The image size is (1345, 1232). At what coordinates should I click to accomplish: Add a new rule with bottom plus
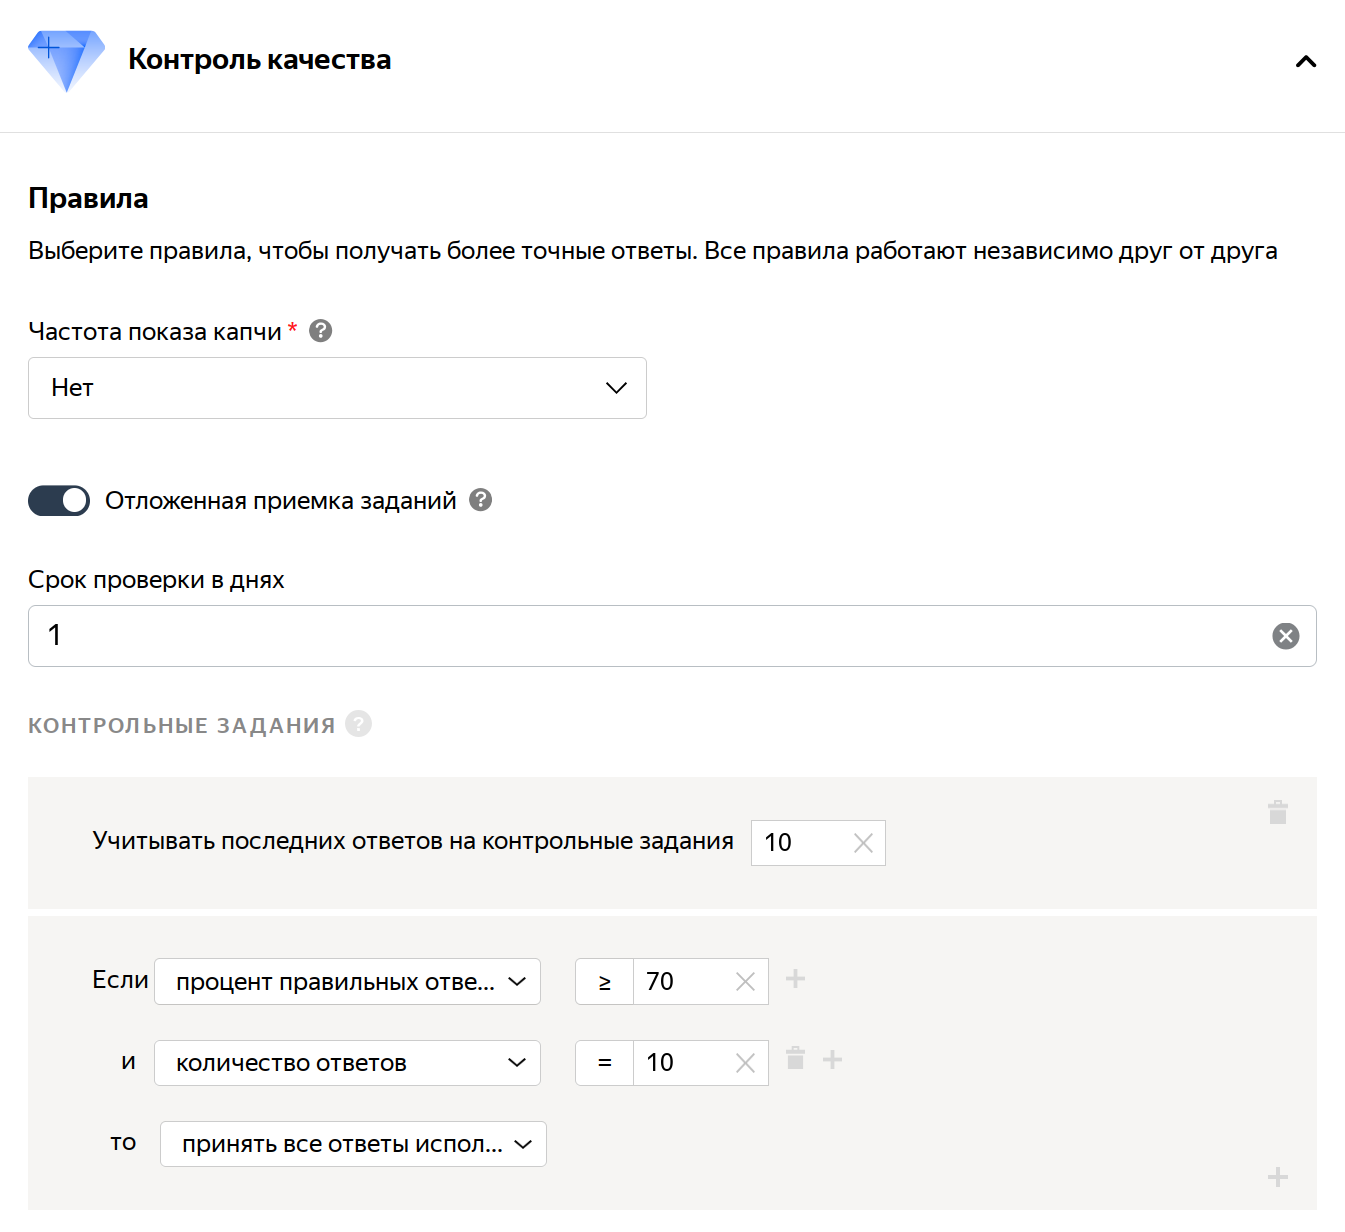(x=1277, y=1177)
